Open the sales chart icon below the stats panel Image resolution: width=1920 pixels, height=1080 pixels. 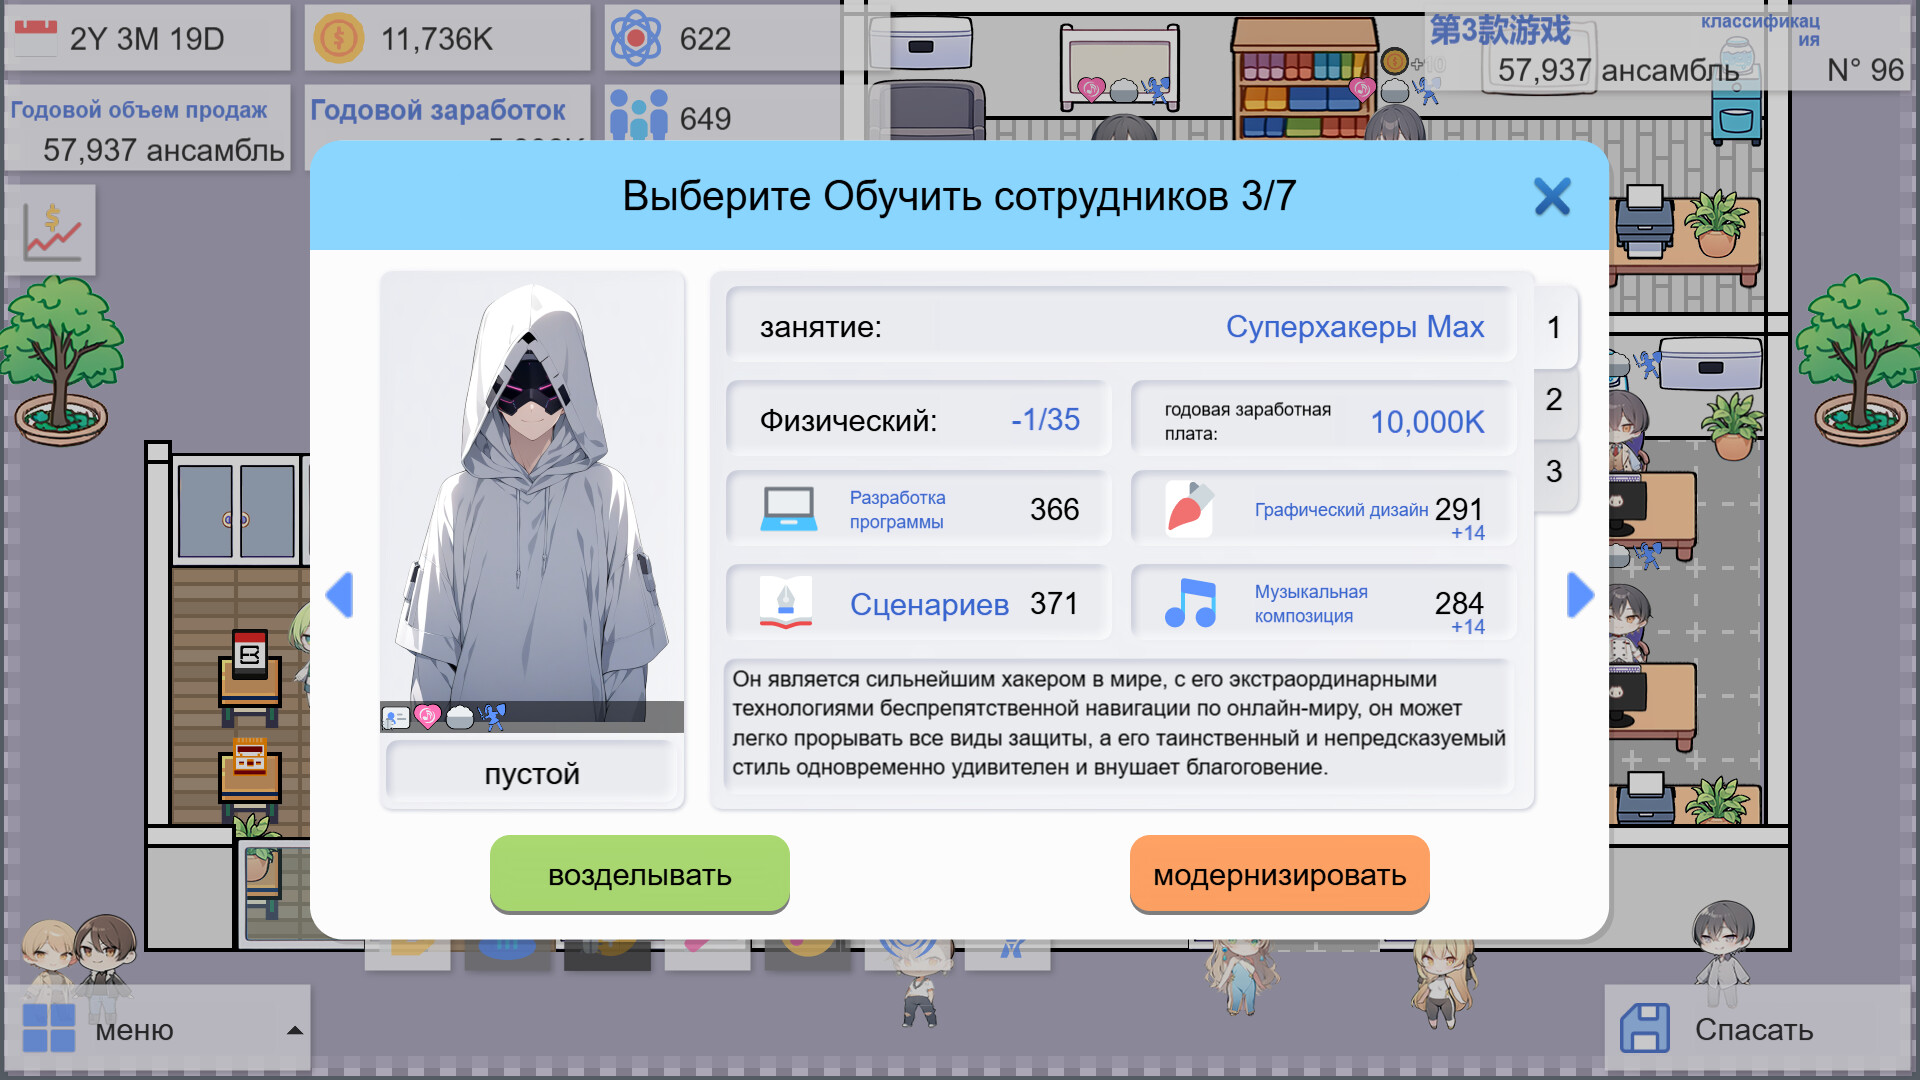pos(52,230)
